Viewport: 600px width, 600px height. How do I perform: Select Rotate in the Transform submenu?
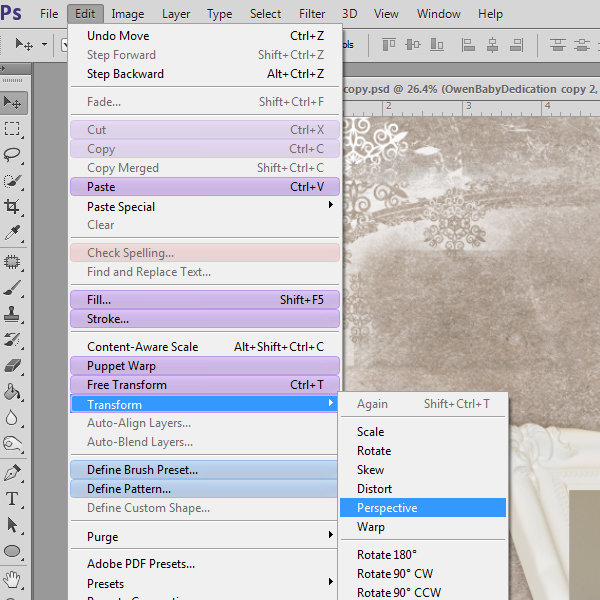coord(423,451)
